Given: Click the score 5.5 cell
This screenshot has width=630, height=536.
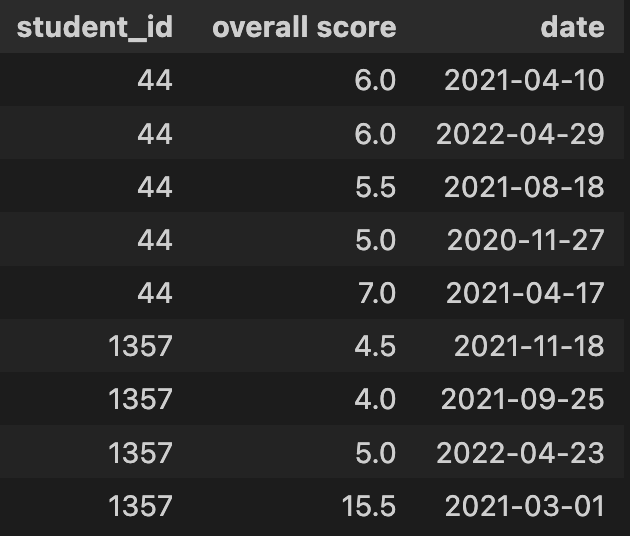Looking at the screenshot, I should 375,187.
